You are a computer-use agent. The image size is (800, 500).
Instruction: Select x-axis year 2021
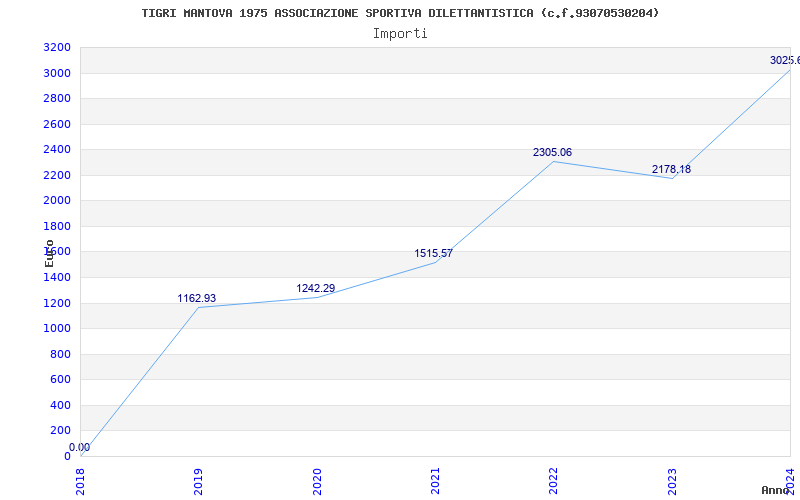click(x=435, y=481)
